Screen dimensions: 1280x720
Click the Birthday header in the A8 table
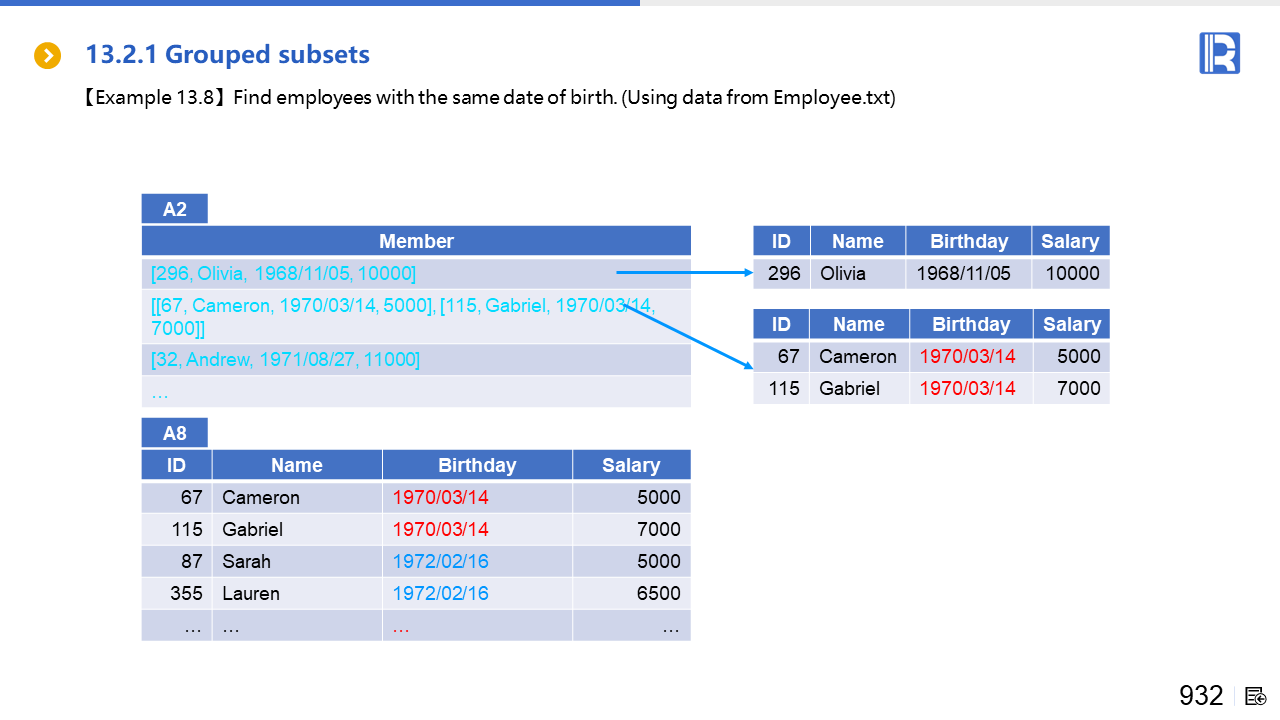[477, 465]
